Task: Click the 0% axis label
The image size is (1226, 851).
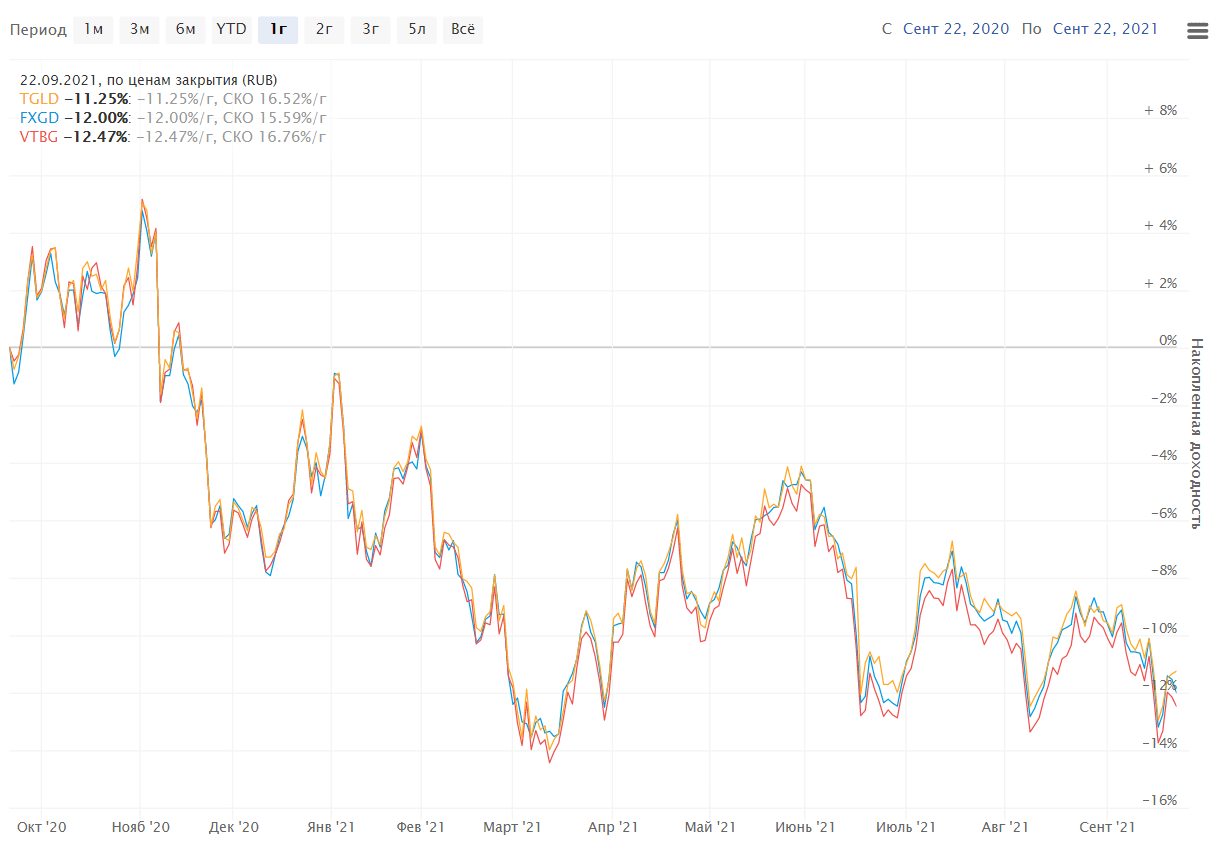Action: (1167, 341)
